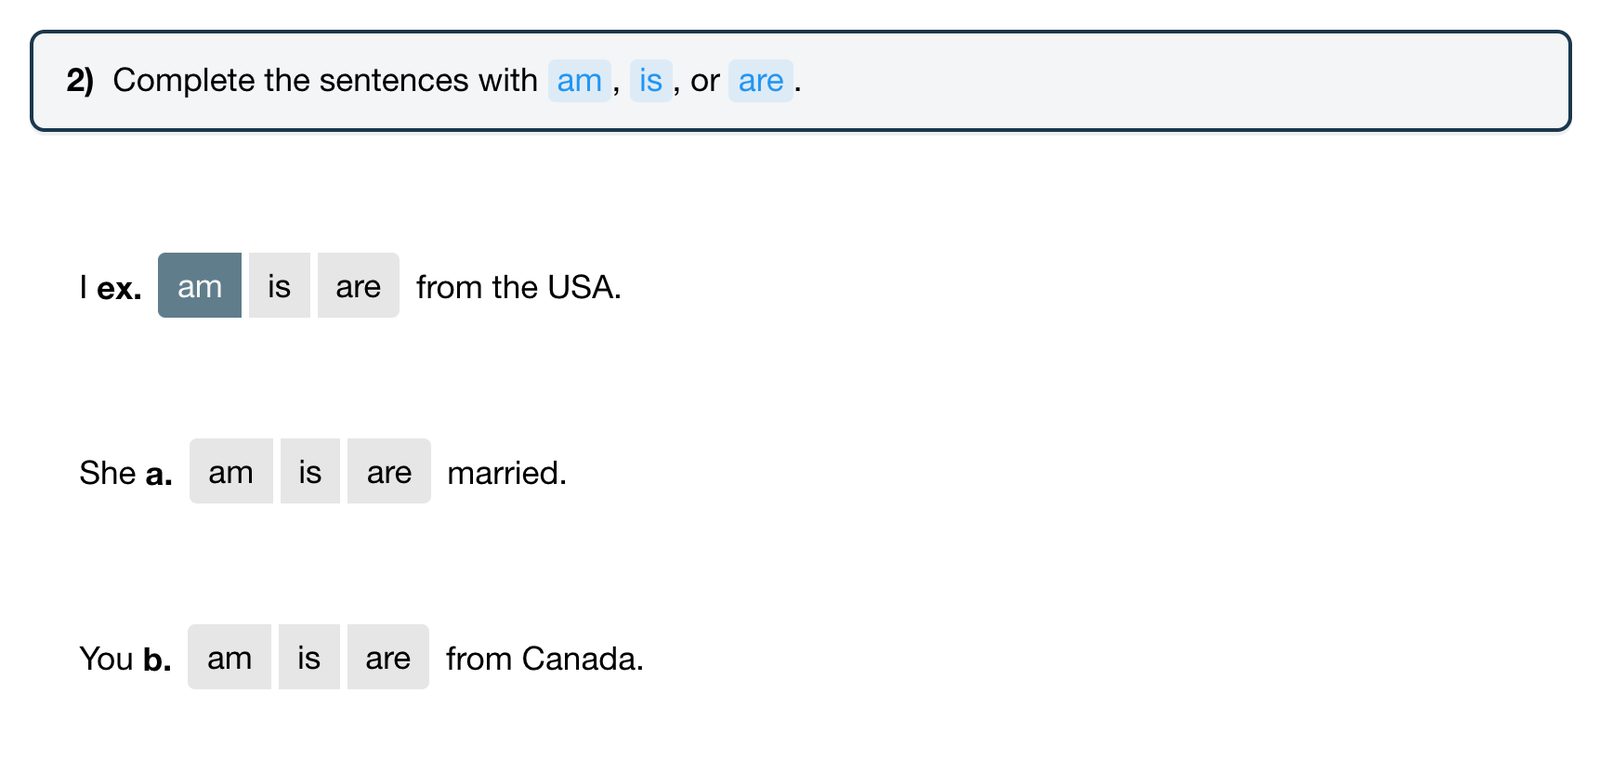Viewport: 1600px width, 784px height.
Task: Click the blue 'are' word in instructions
Action: tap(761, 81)
